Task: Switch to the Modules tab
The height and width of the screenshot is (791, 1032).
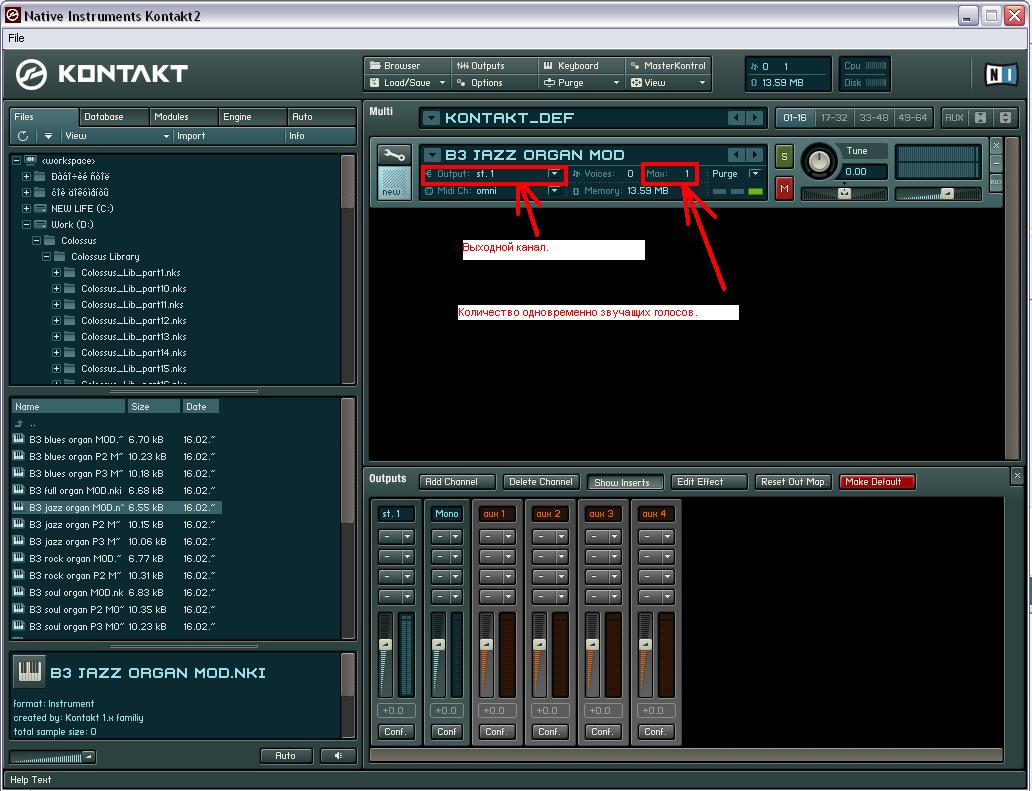Action: [182, 116]
